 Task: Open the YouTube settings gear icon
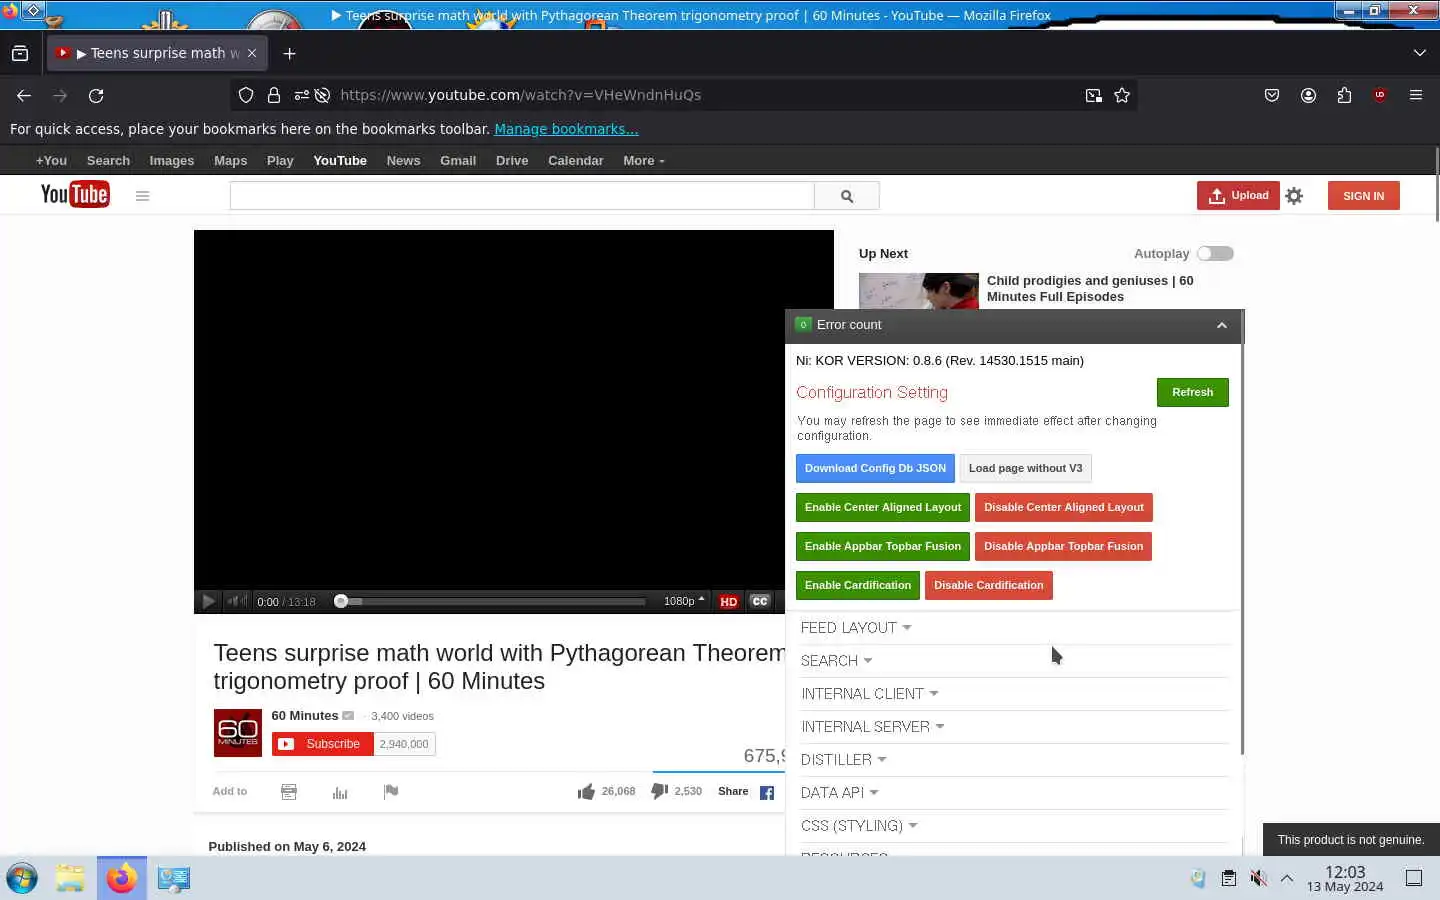pyautogui.click(x=1294, y=196)
